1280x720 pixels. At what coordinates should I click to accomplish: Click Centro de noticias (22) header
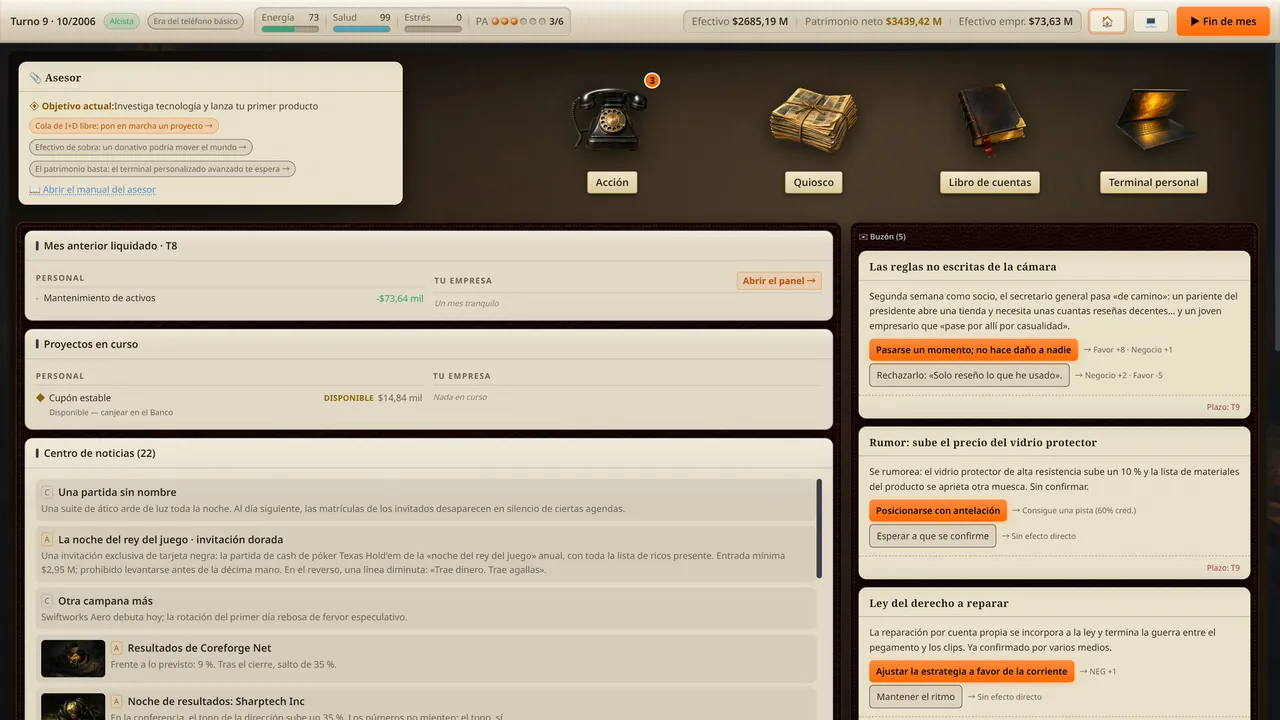pos(99,453)
